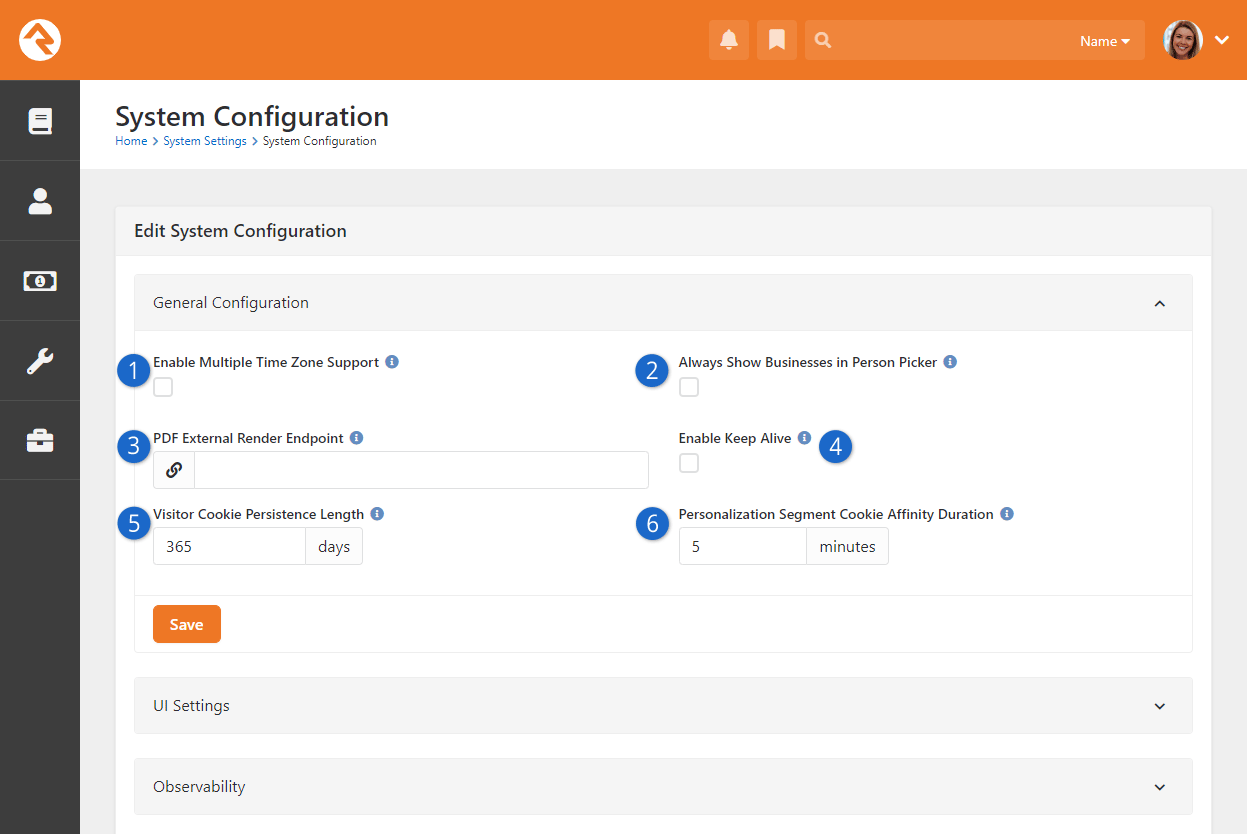Click the PDF External Render Endpoint field
The width and height of the screenshot is (1247, 834).
click(421, 470)
